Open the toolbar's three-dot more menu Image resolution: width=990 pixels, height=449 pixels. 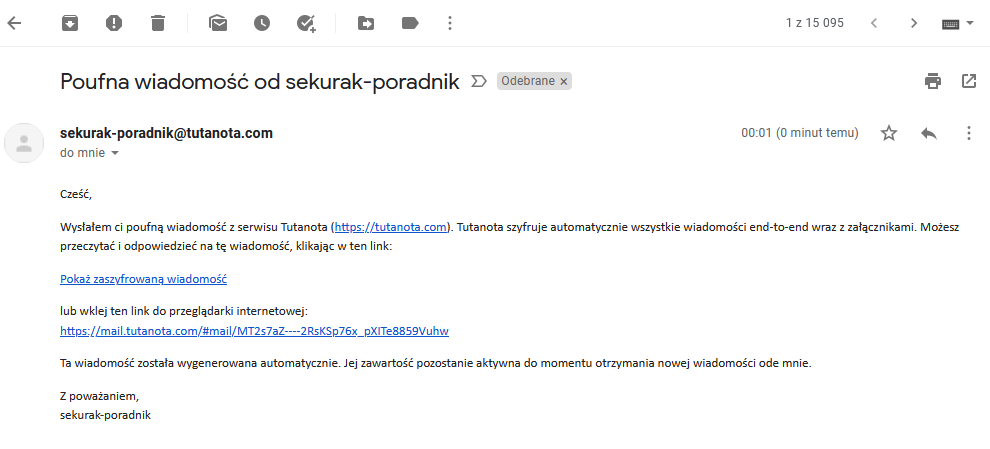450,23
